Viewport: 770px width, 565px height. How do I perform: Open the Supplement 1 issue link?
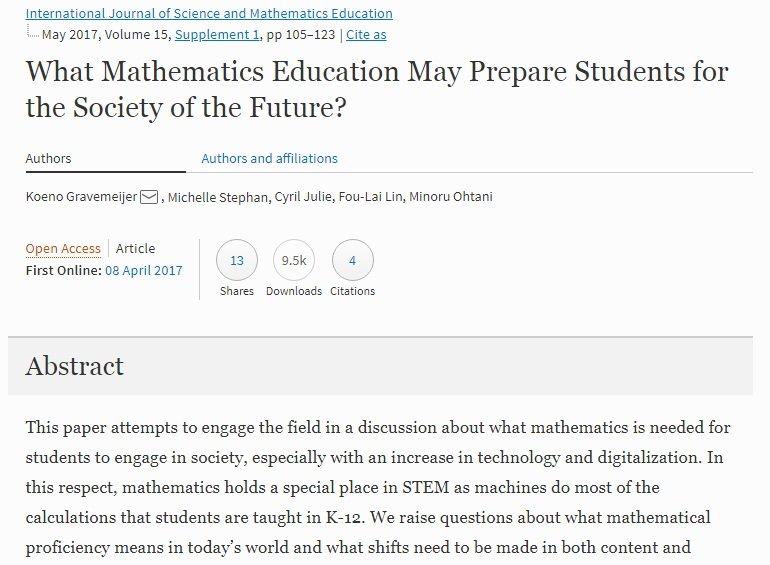coord(217,34)
